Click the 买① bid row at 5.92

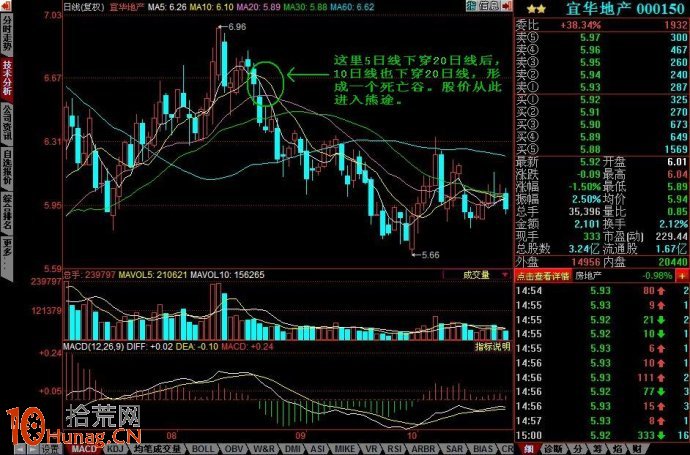(x=602, y=99)
